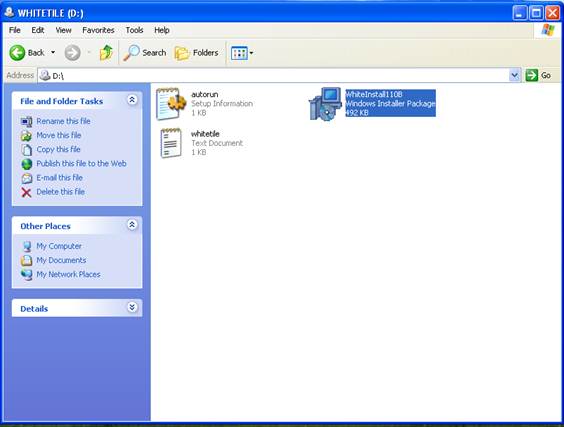
Task: Select the WhiteInstall110B installer package icon
Action: [325, 104]
